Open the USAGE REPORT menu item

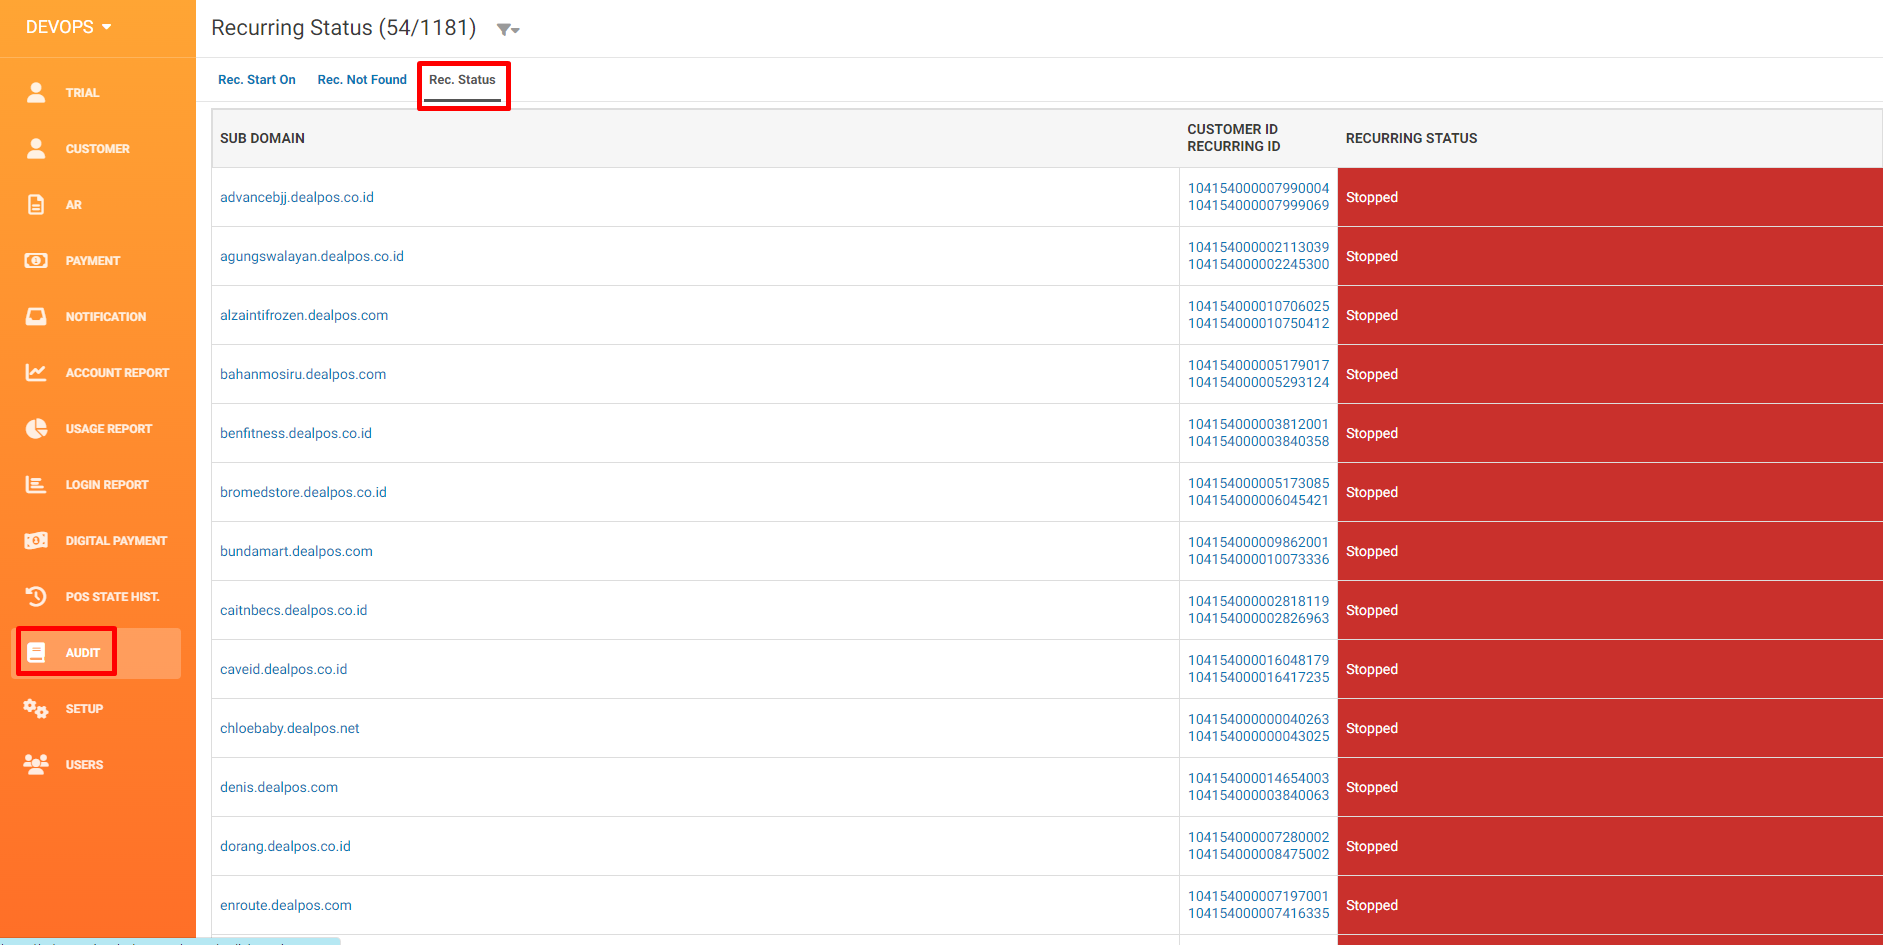(x=109, y=429)
